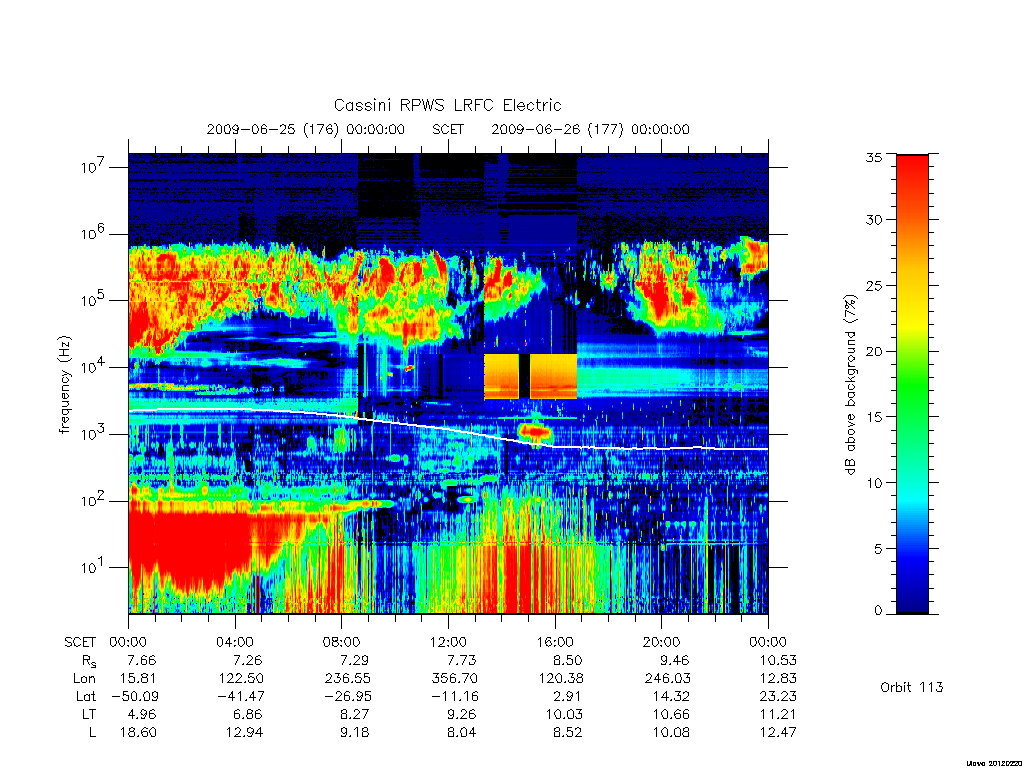Image resolution: width=1024 pixels, height=768 pixels.
Task: Click the left orange wideband inset block
Action: pos(502,376)
